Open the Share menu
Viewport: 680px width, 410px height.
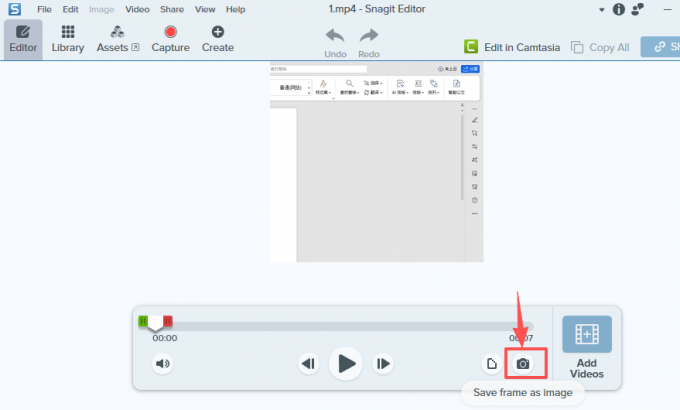pos(172,9)
